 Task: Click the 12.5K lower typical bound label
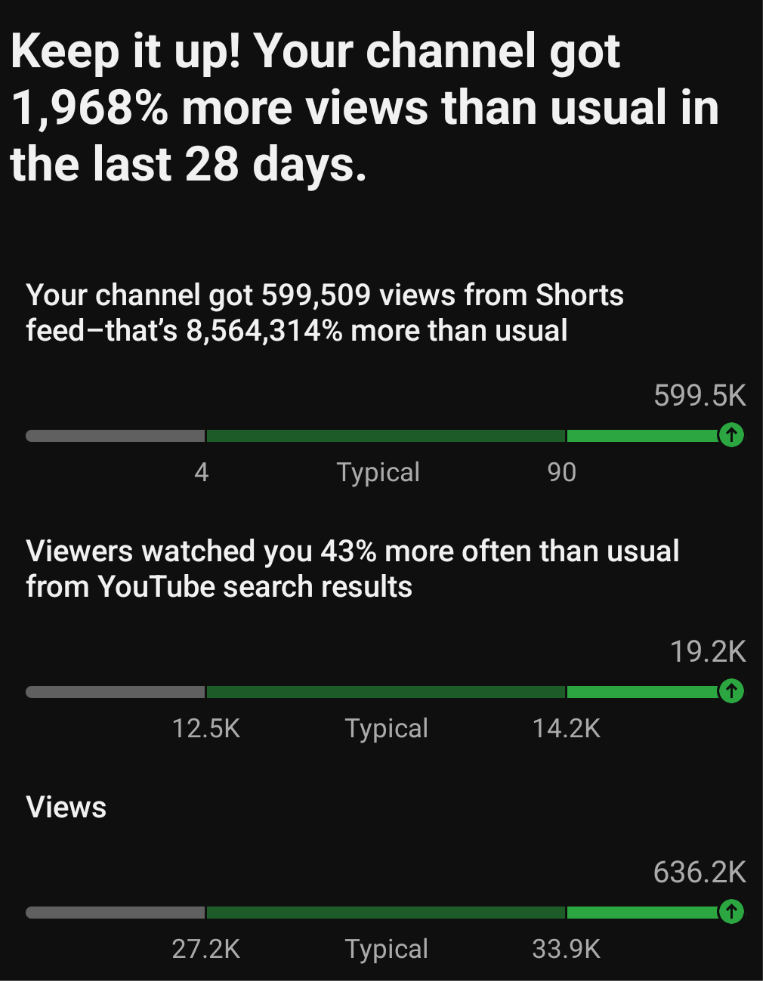[206, 729]
